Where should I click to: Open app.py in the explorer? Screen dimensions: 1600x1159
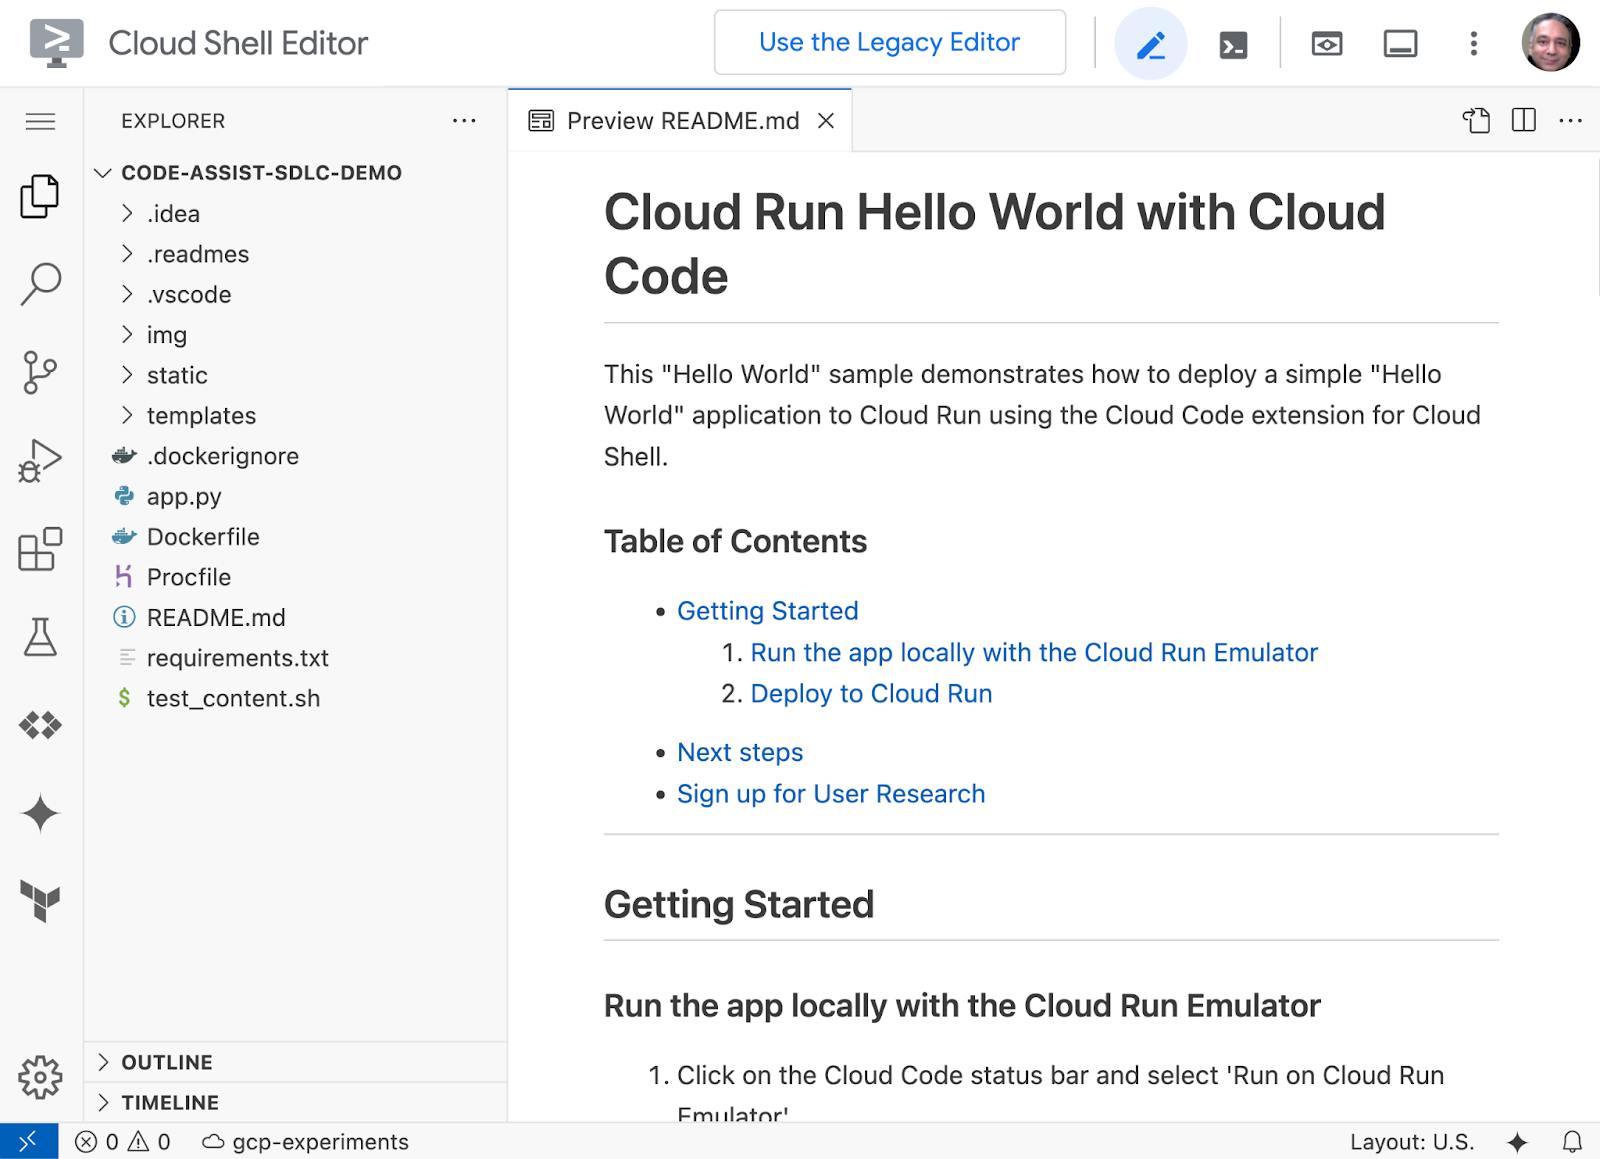184,497
